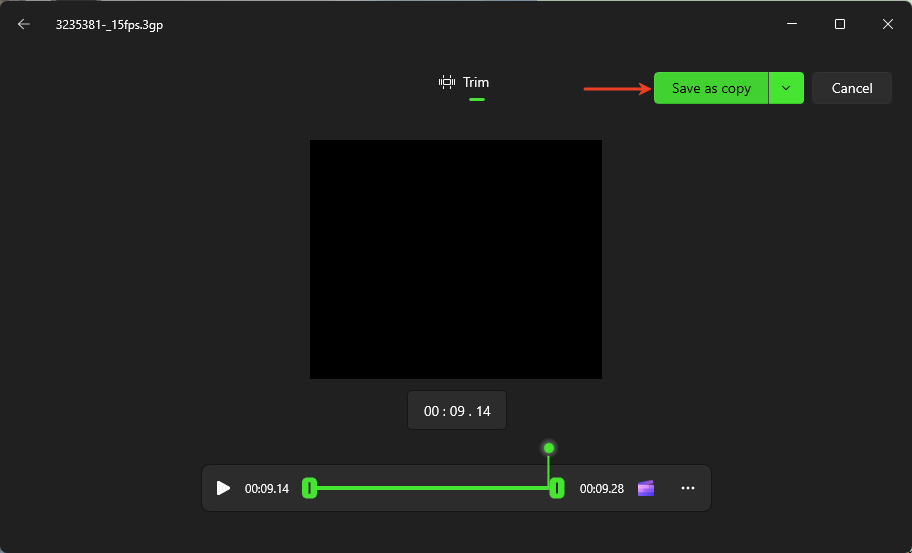Viewport: 912px width, 553px height.
Task: Click the Trim scissor-frame icon
Action: pos(447,83)
